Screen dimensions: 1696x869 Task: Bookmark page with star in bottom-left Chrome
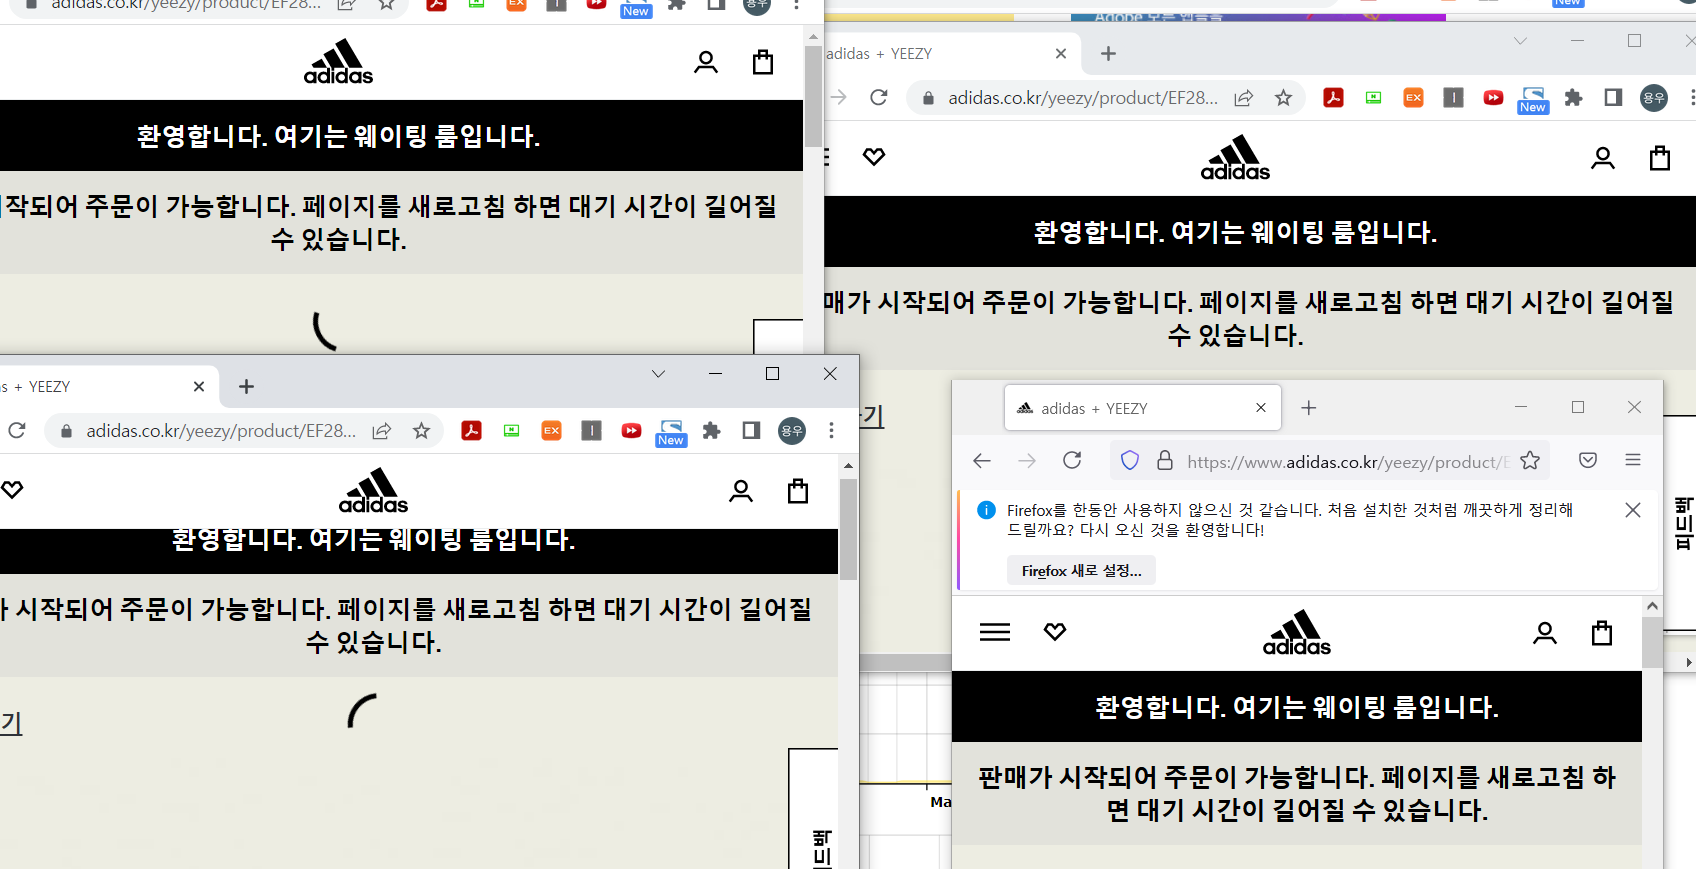click(422, 430)
